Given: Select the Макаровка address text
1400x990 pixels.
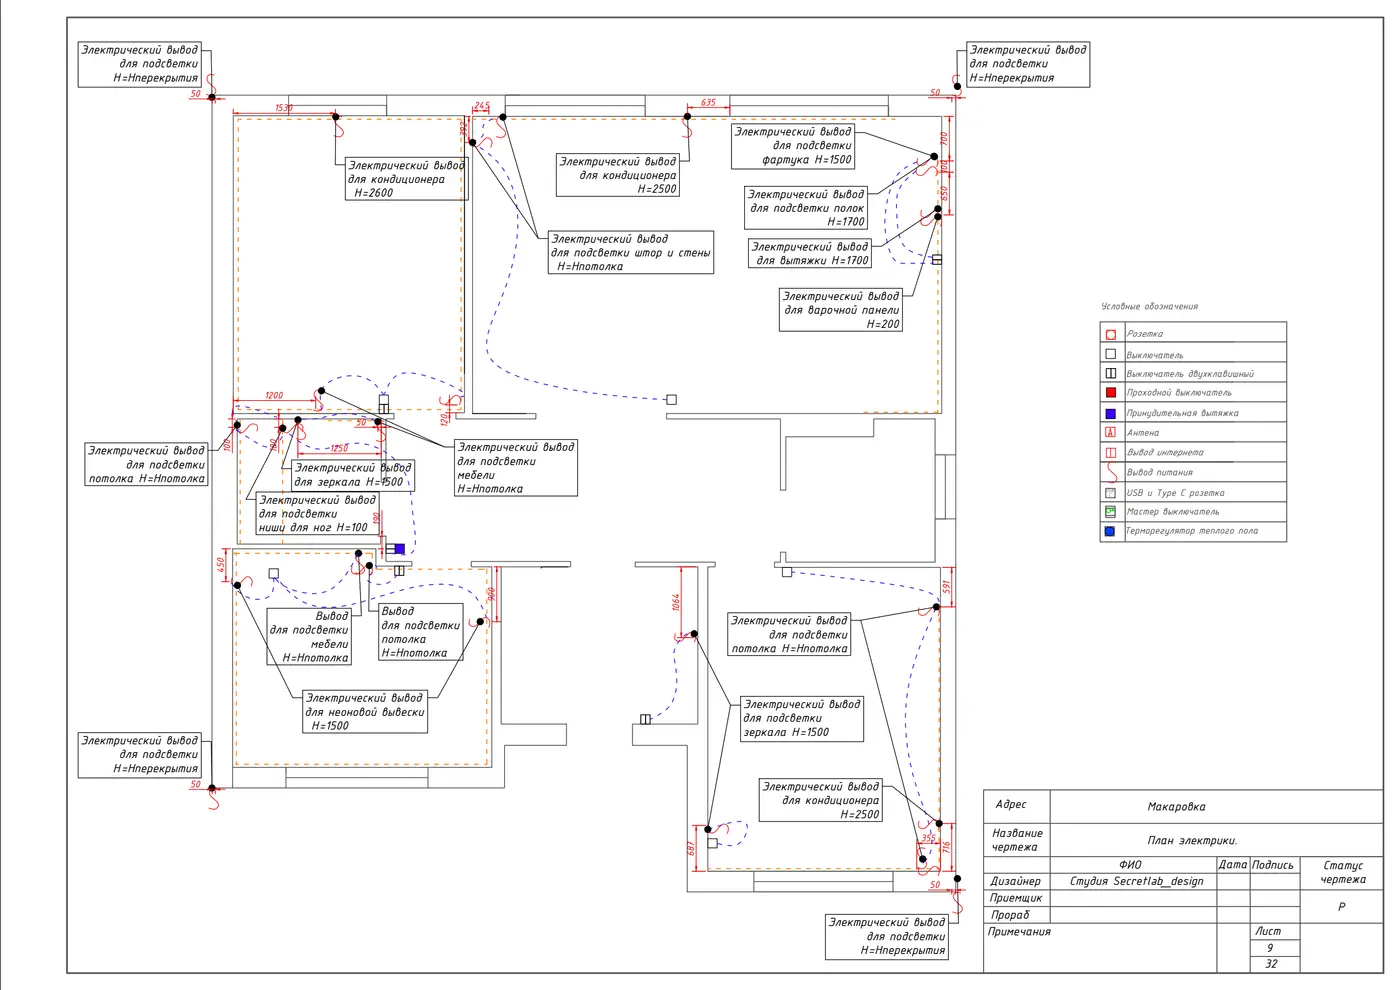Looking at the screenshot, I should (x=1176, y=806).
